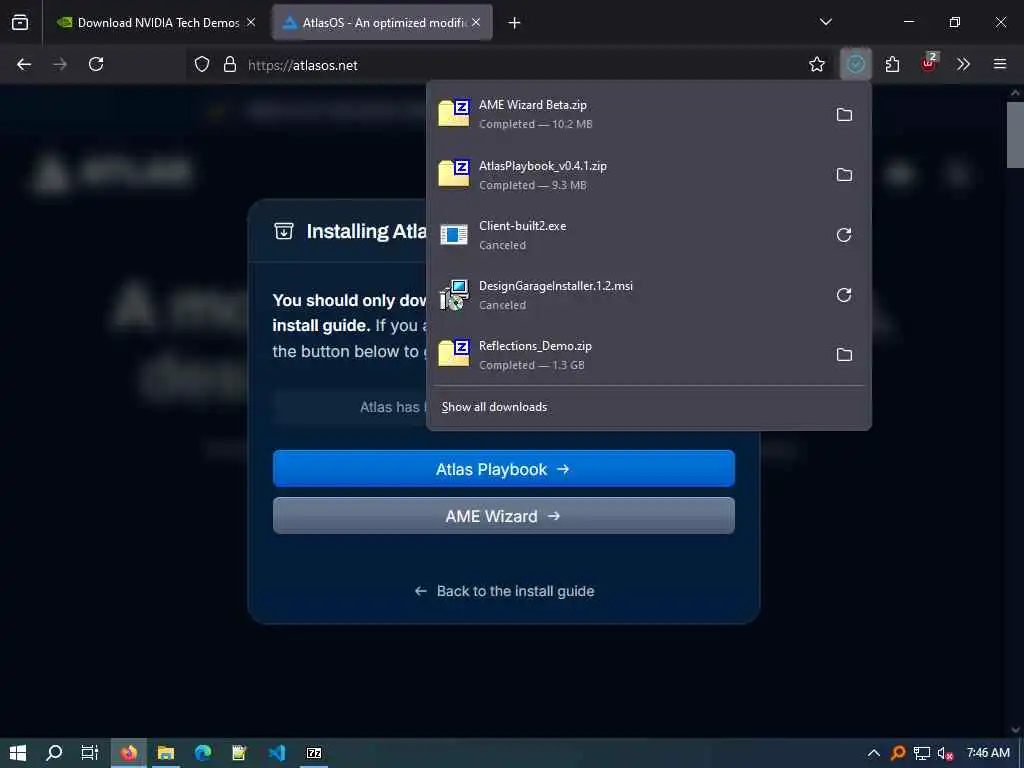Retry the Client-built2.exe download
The width and height of the screenshot is (1024, 768).
click(844, 234)
